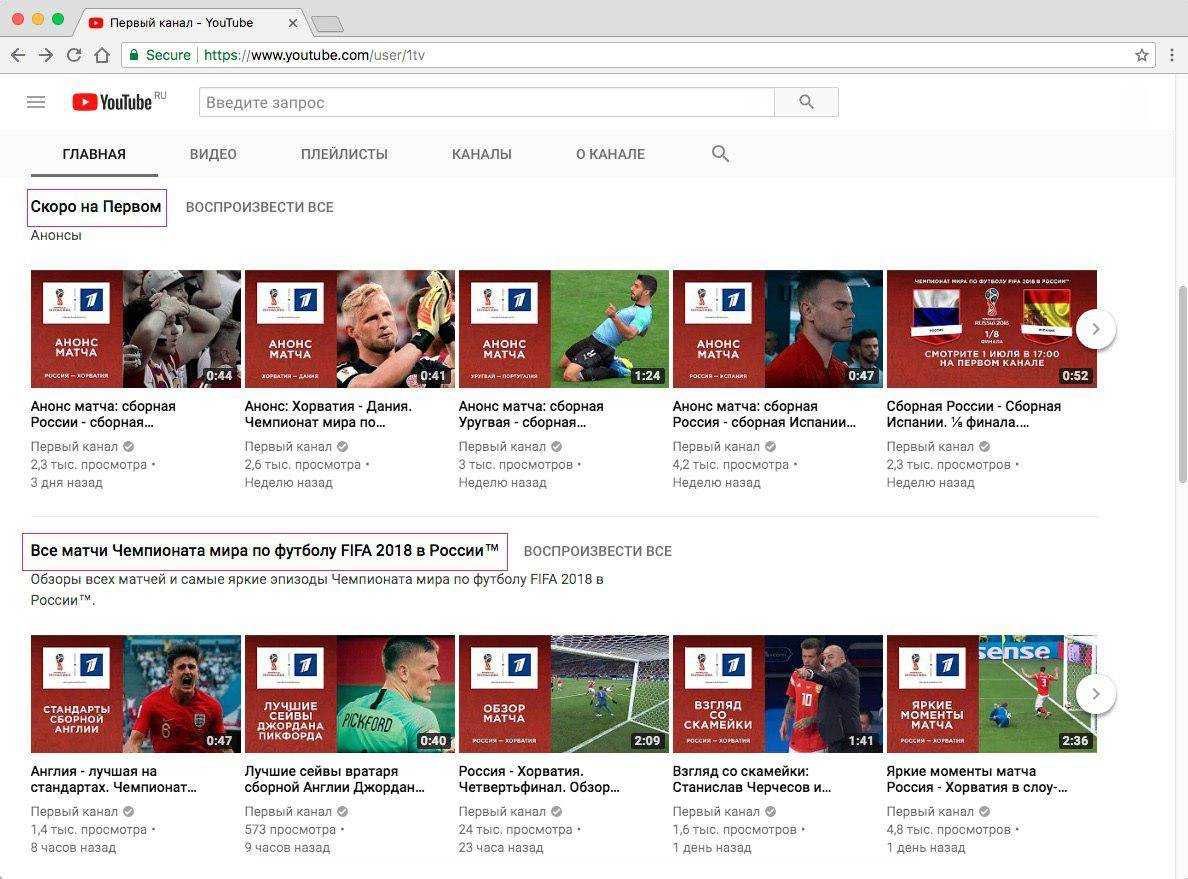Open the 1/8 финала 0:52 thumbnail
This screenshot has height=879, width=1188.
(x=992, y=329)
